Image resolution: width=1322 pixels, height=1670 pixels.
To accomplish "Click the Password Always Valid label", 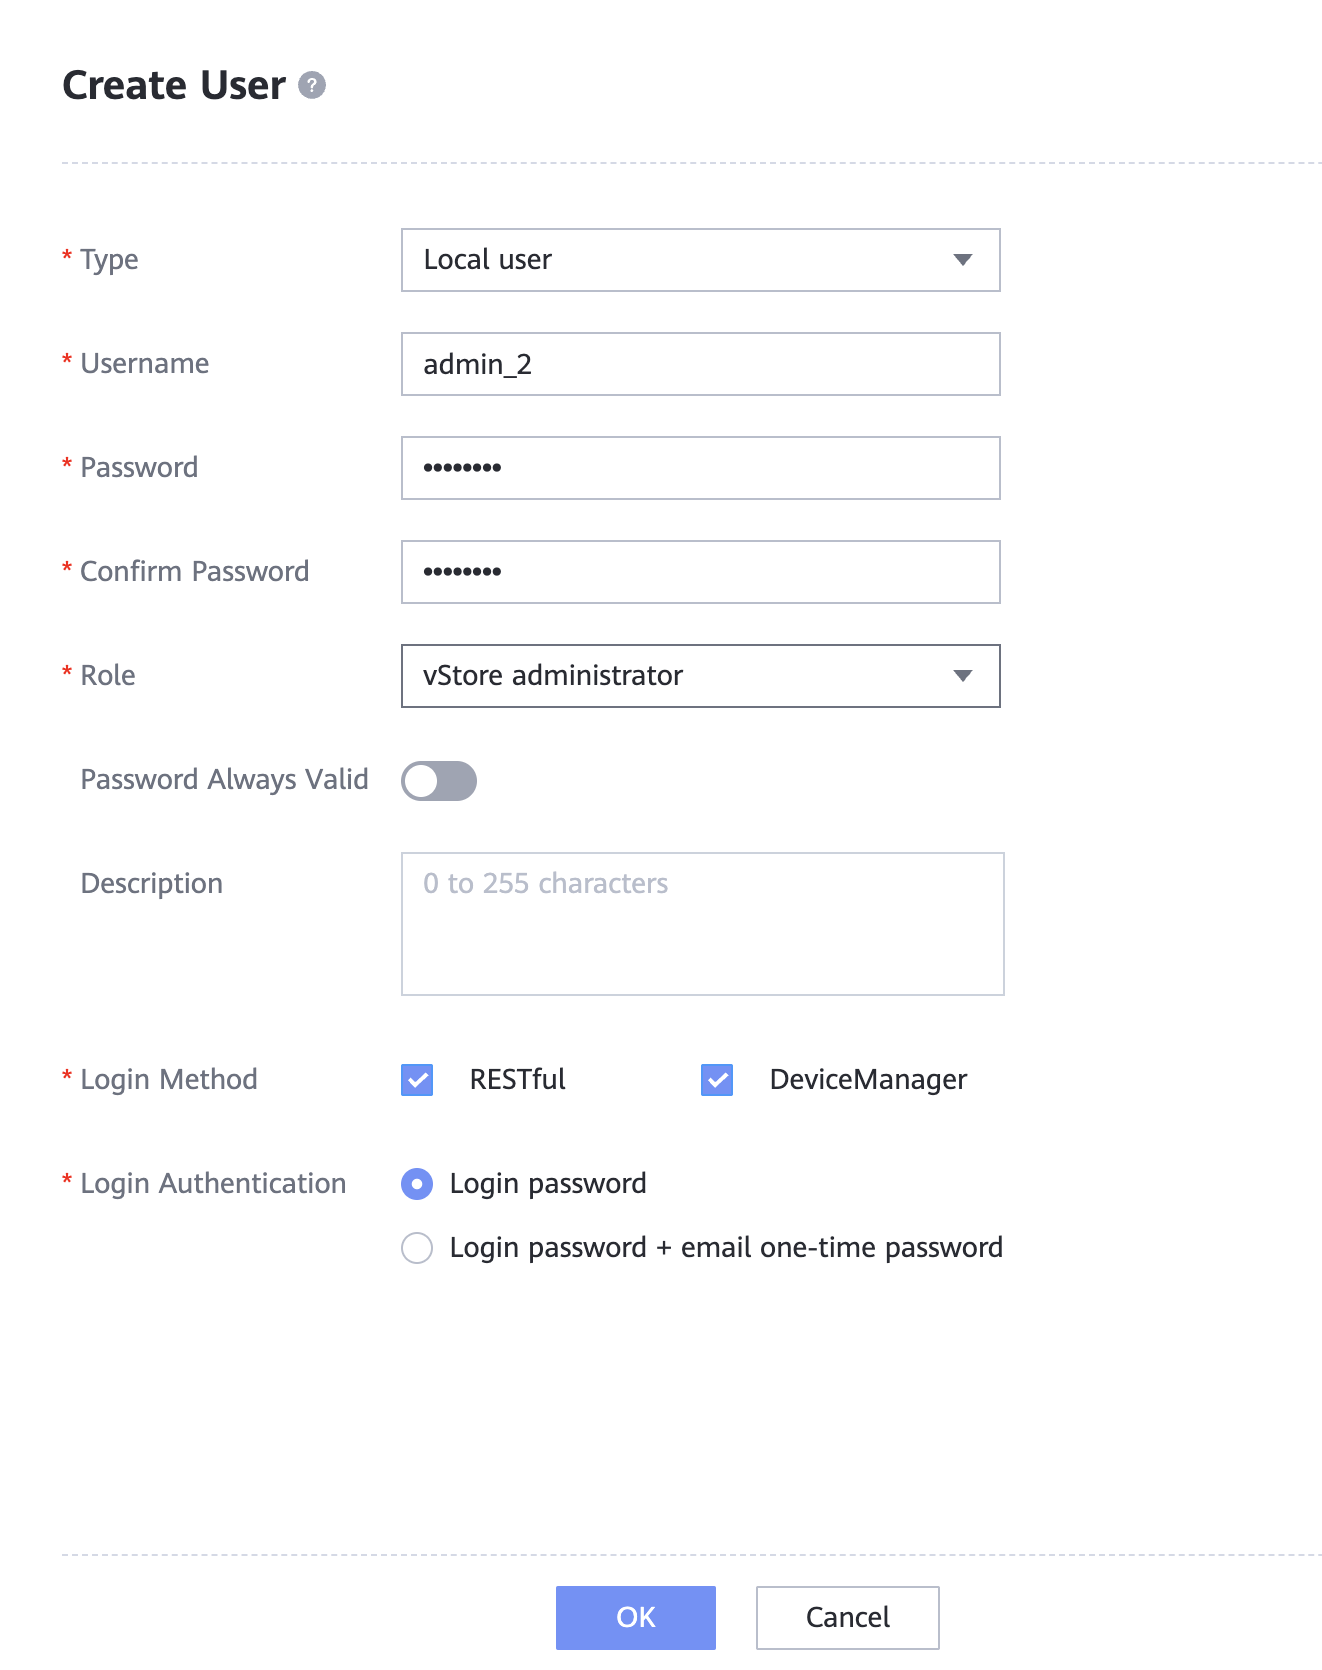I will [224, 780].
